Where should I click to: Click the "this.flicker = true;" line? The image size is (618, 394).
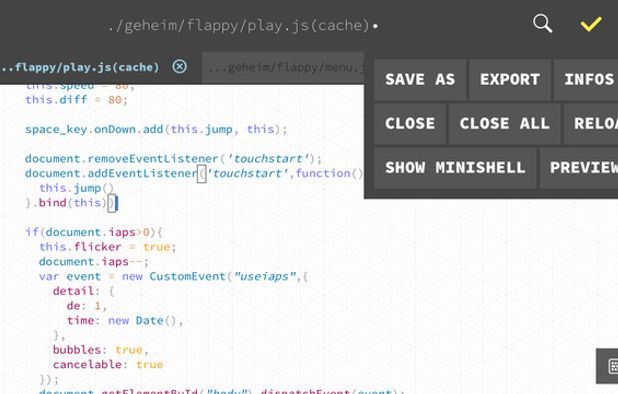[108, 247]
